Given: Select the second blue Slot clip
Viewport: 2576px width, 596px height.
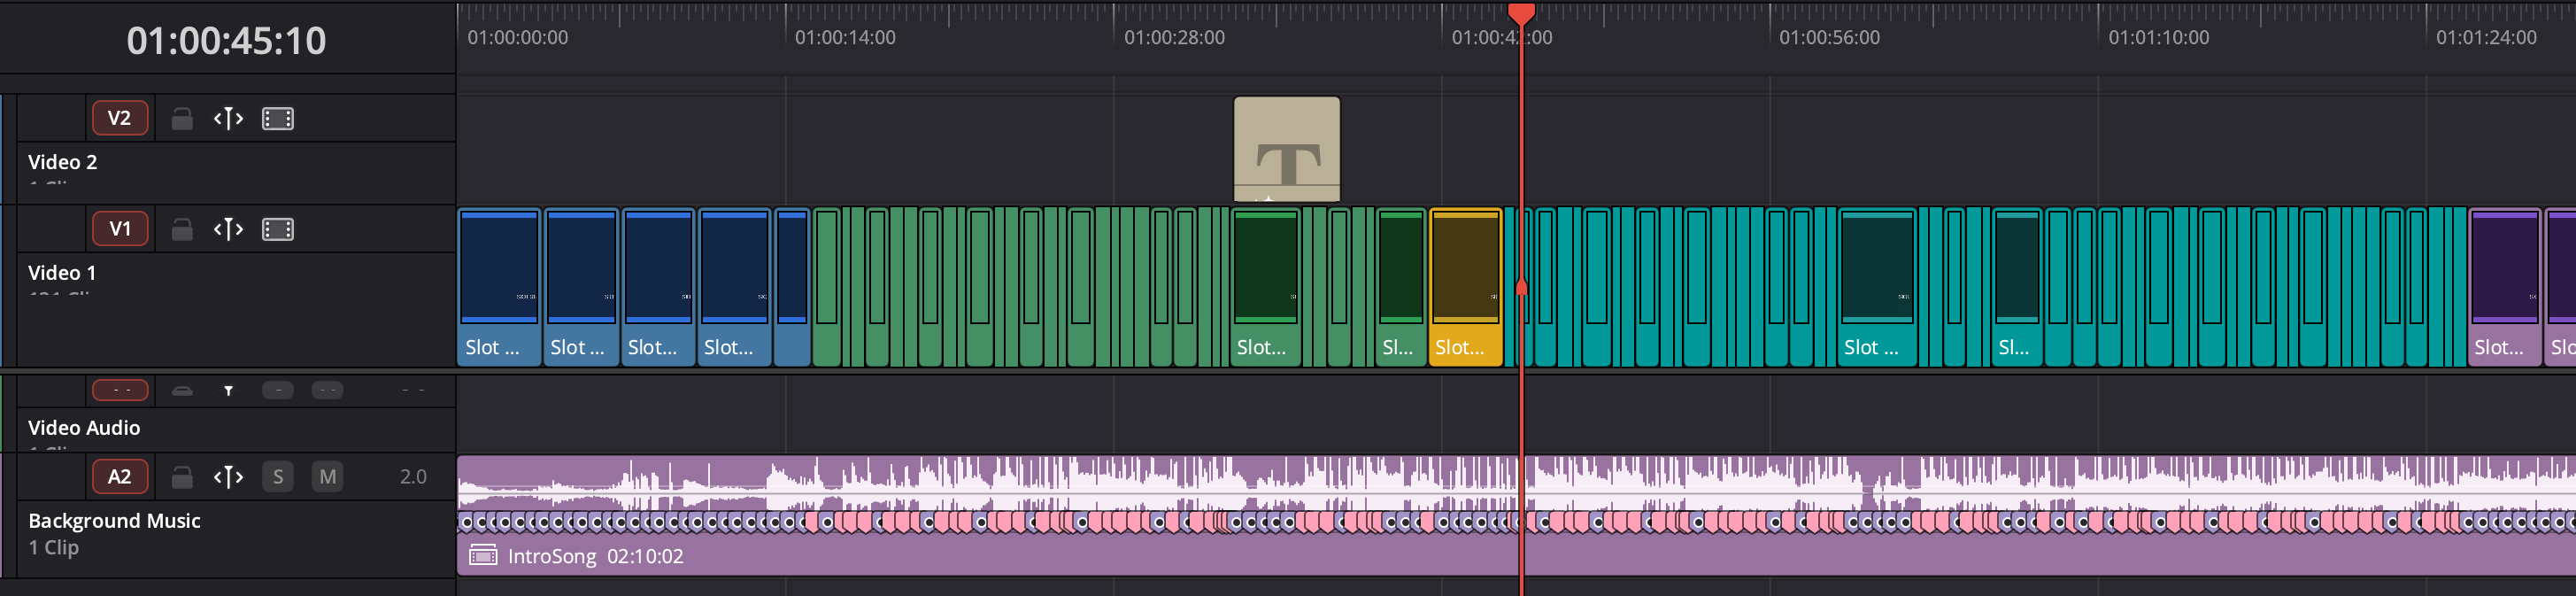Looking at the screenshot, I should 581,287.
